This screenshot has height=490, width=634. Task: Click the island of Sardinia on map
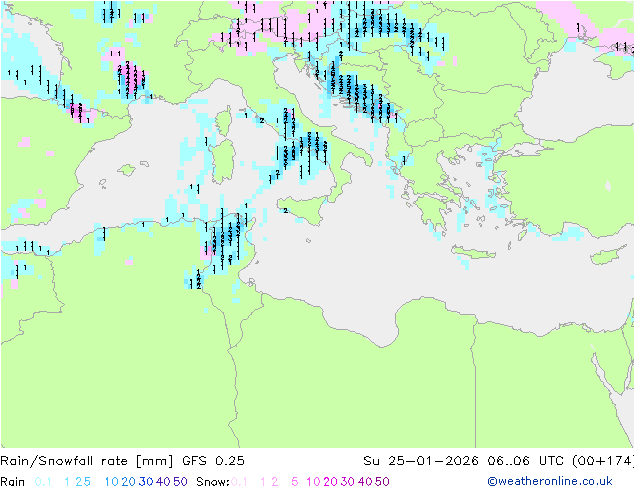click(x=223, y=161)
